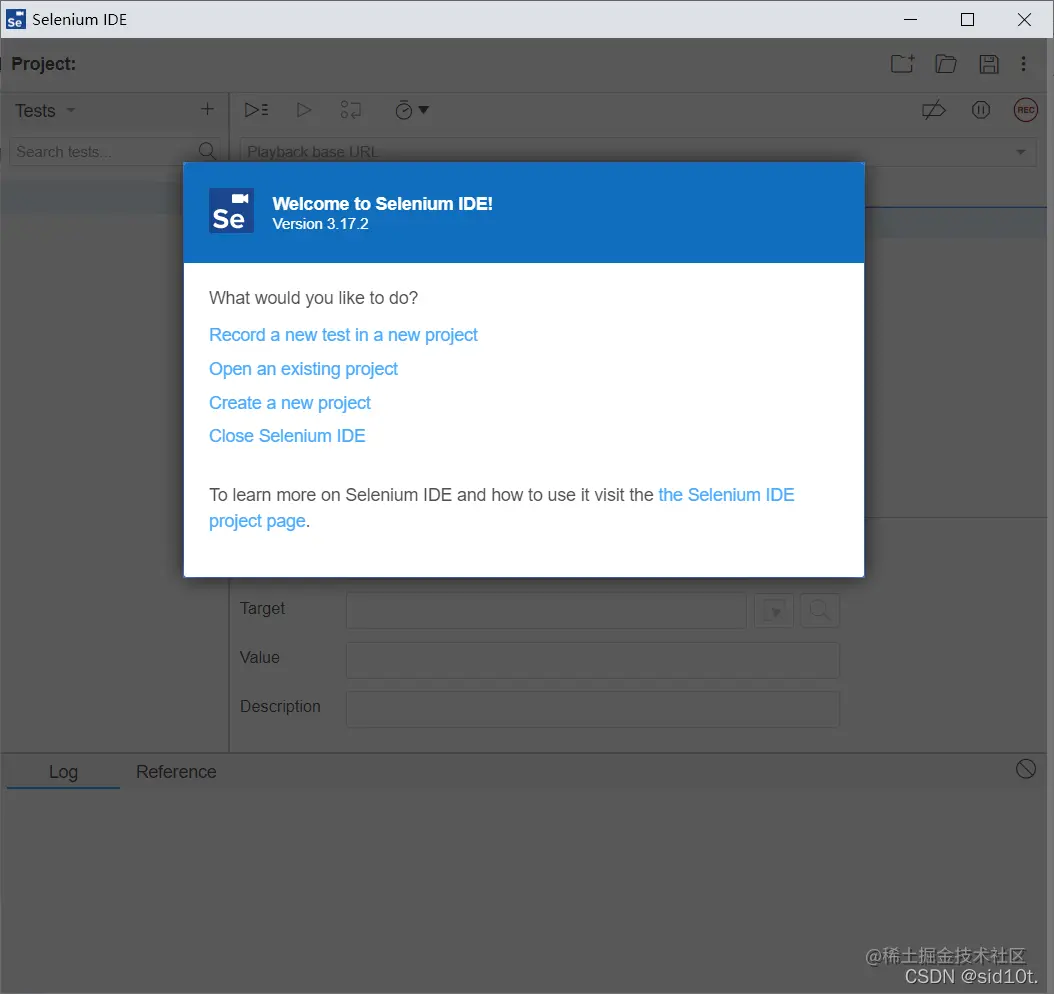Click the new project icon in the header

(903, 64)
